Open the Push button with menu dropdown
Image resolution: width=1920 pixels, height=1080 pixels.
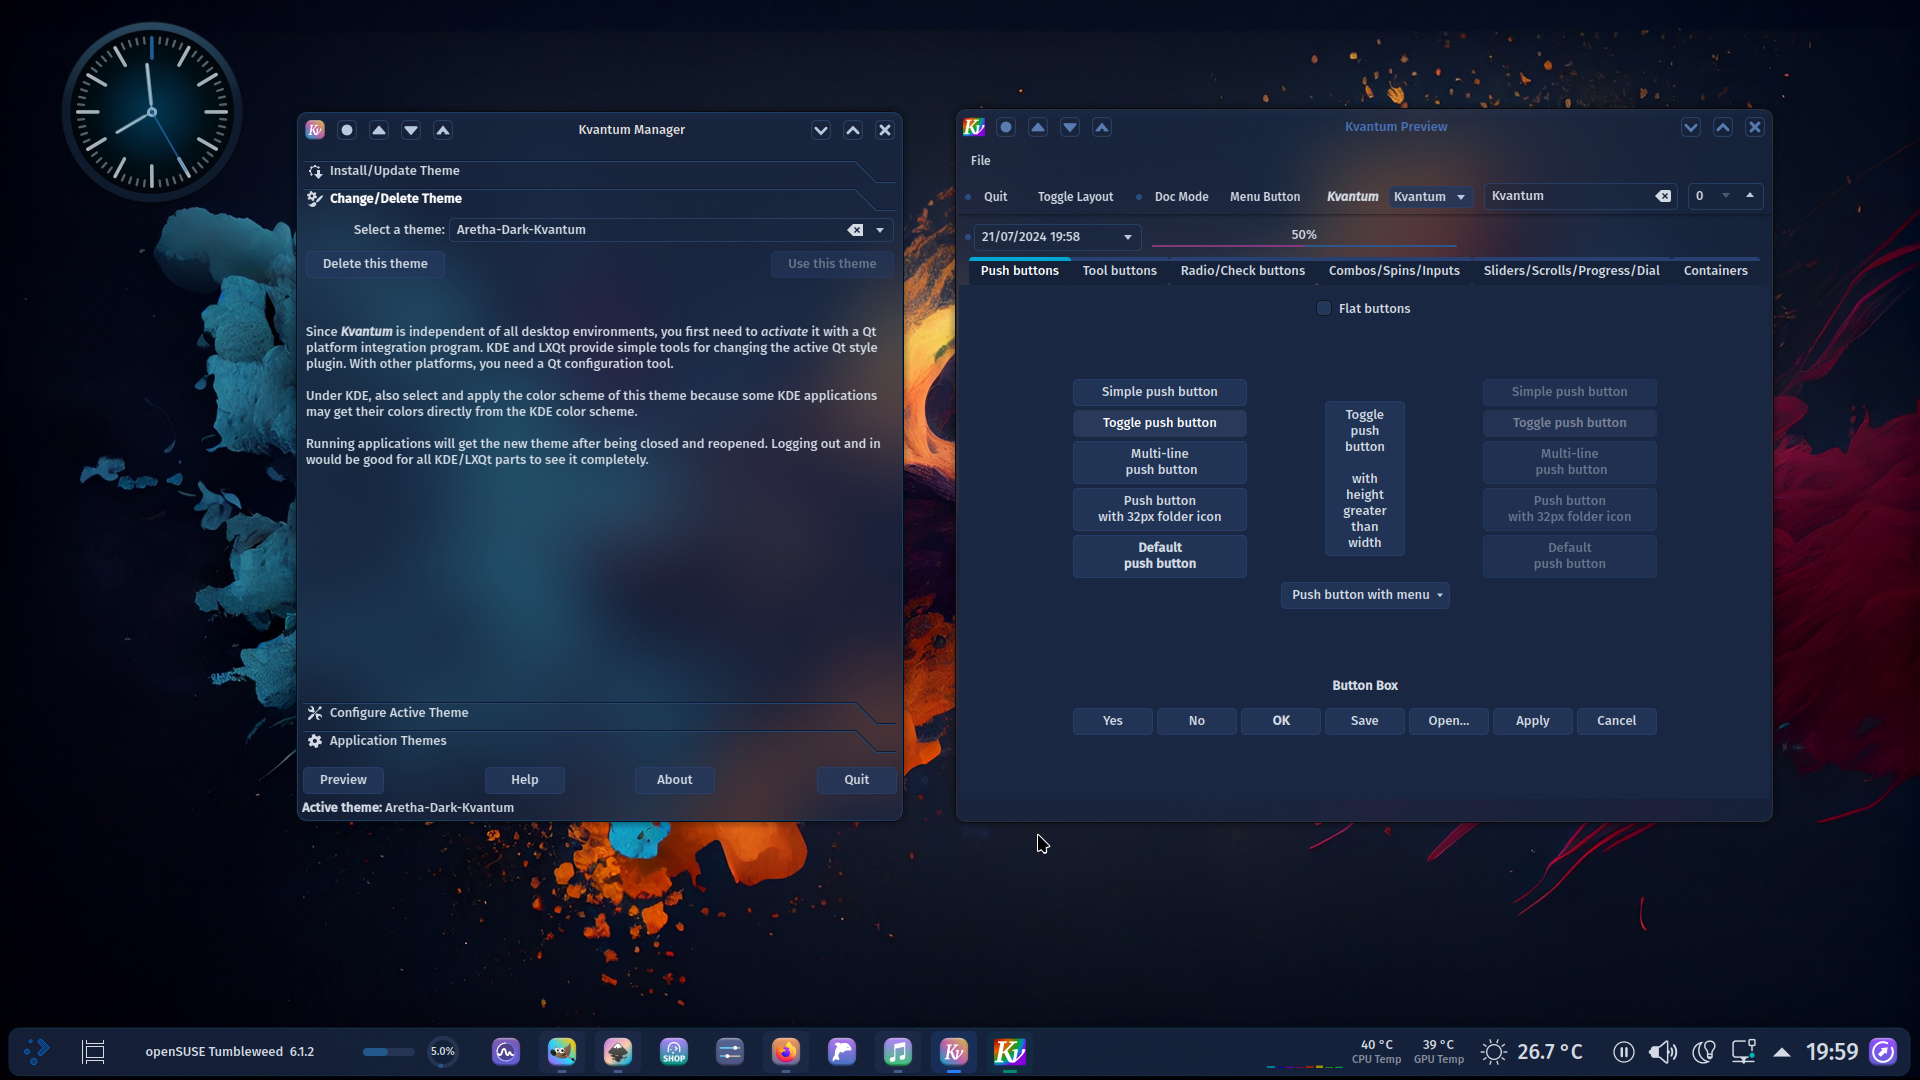[1365, 595]
